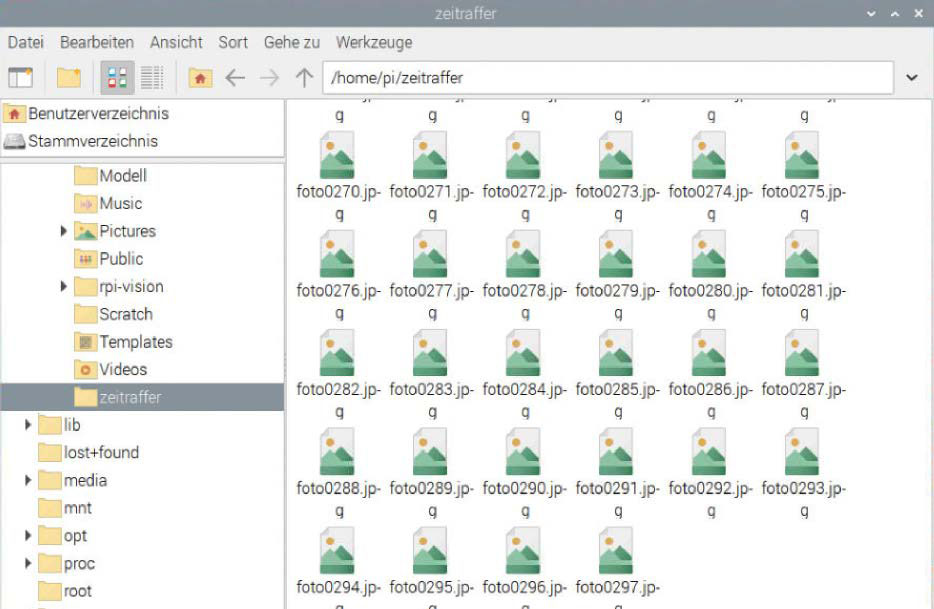Select the Videos folder in sidebar

(122, 370)
